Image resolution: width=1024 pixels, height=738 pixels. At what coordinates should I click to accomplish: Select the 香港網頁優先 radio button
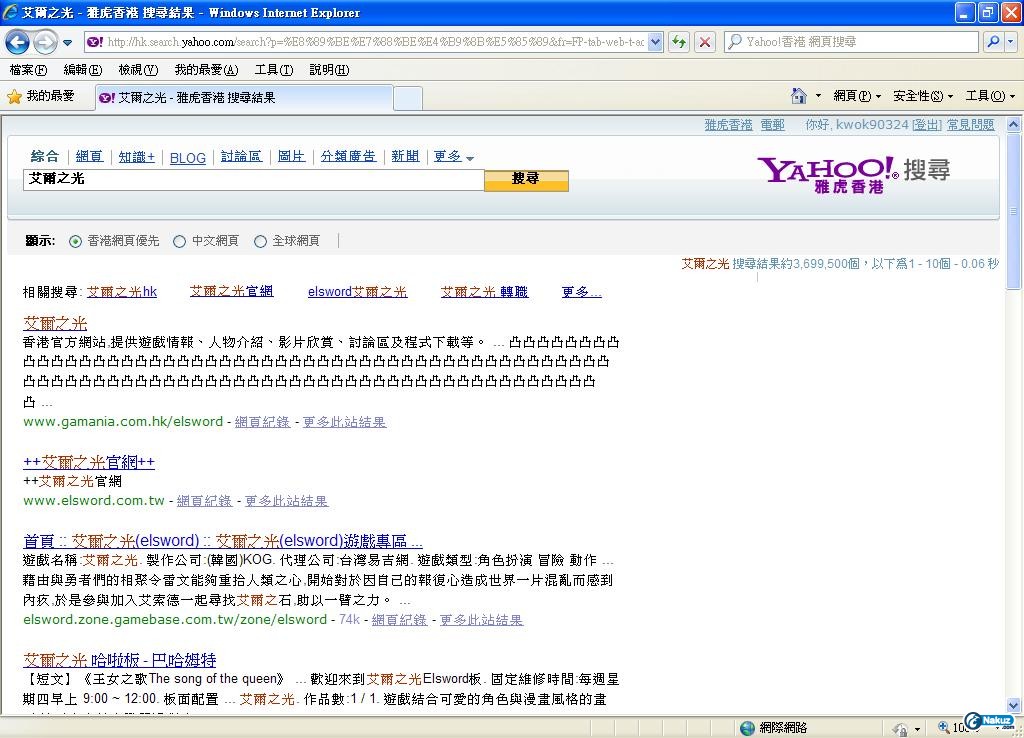76,242
